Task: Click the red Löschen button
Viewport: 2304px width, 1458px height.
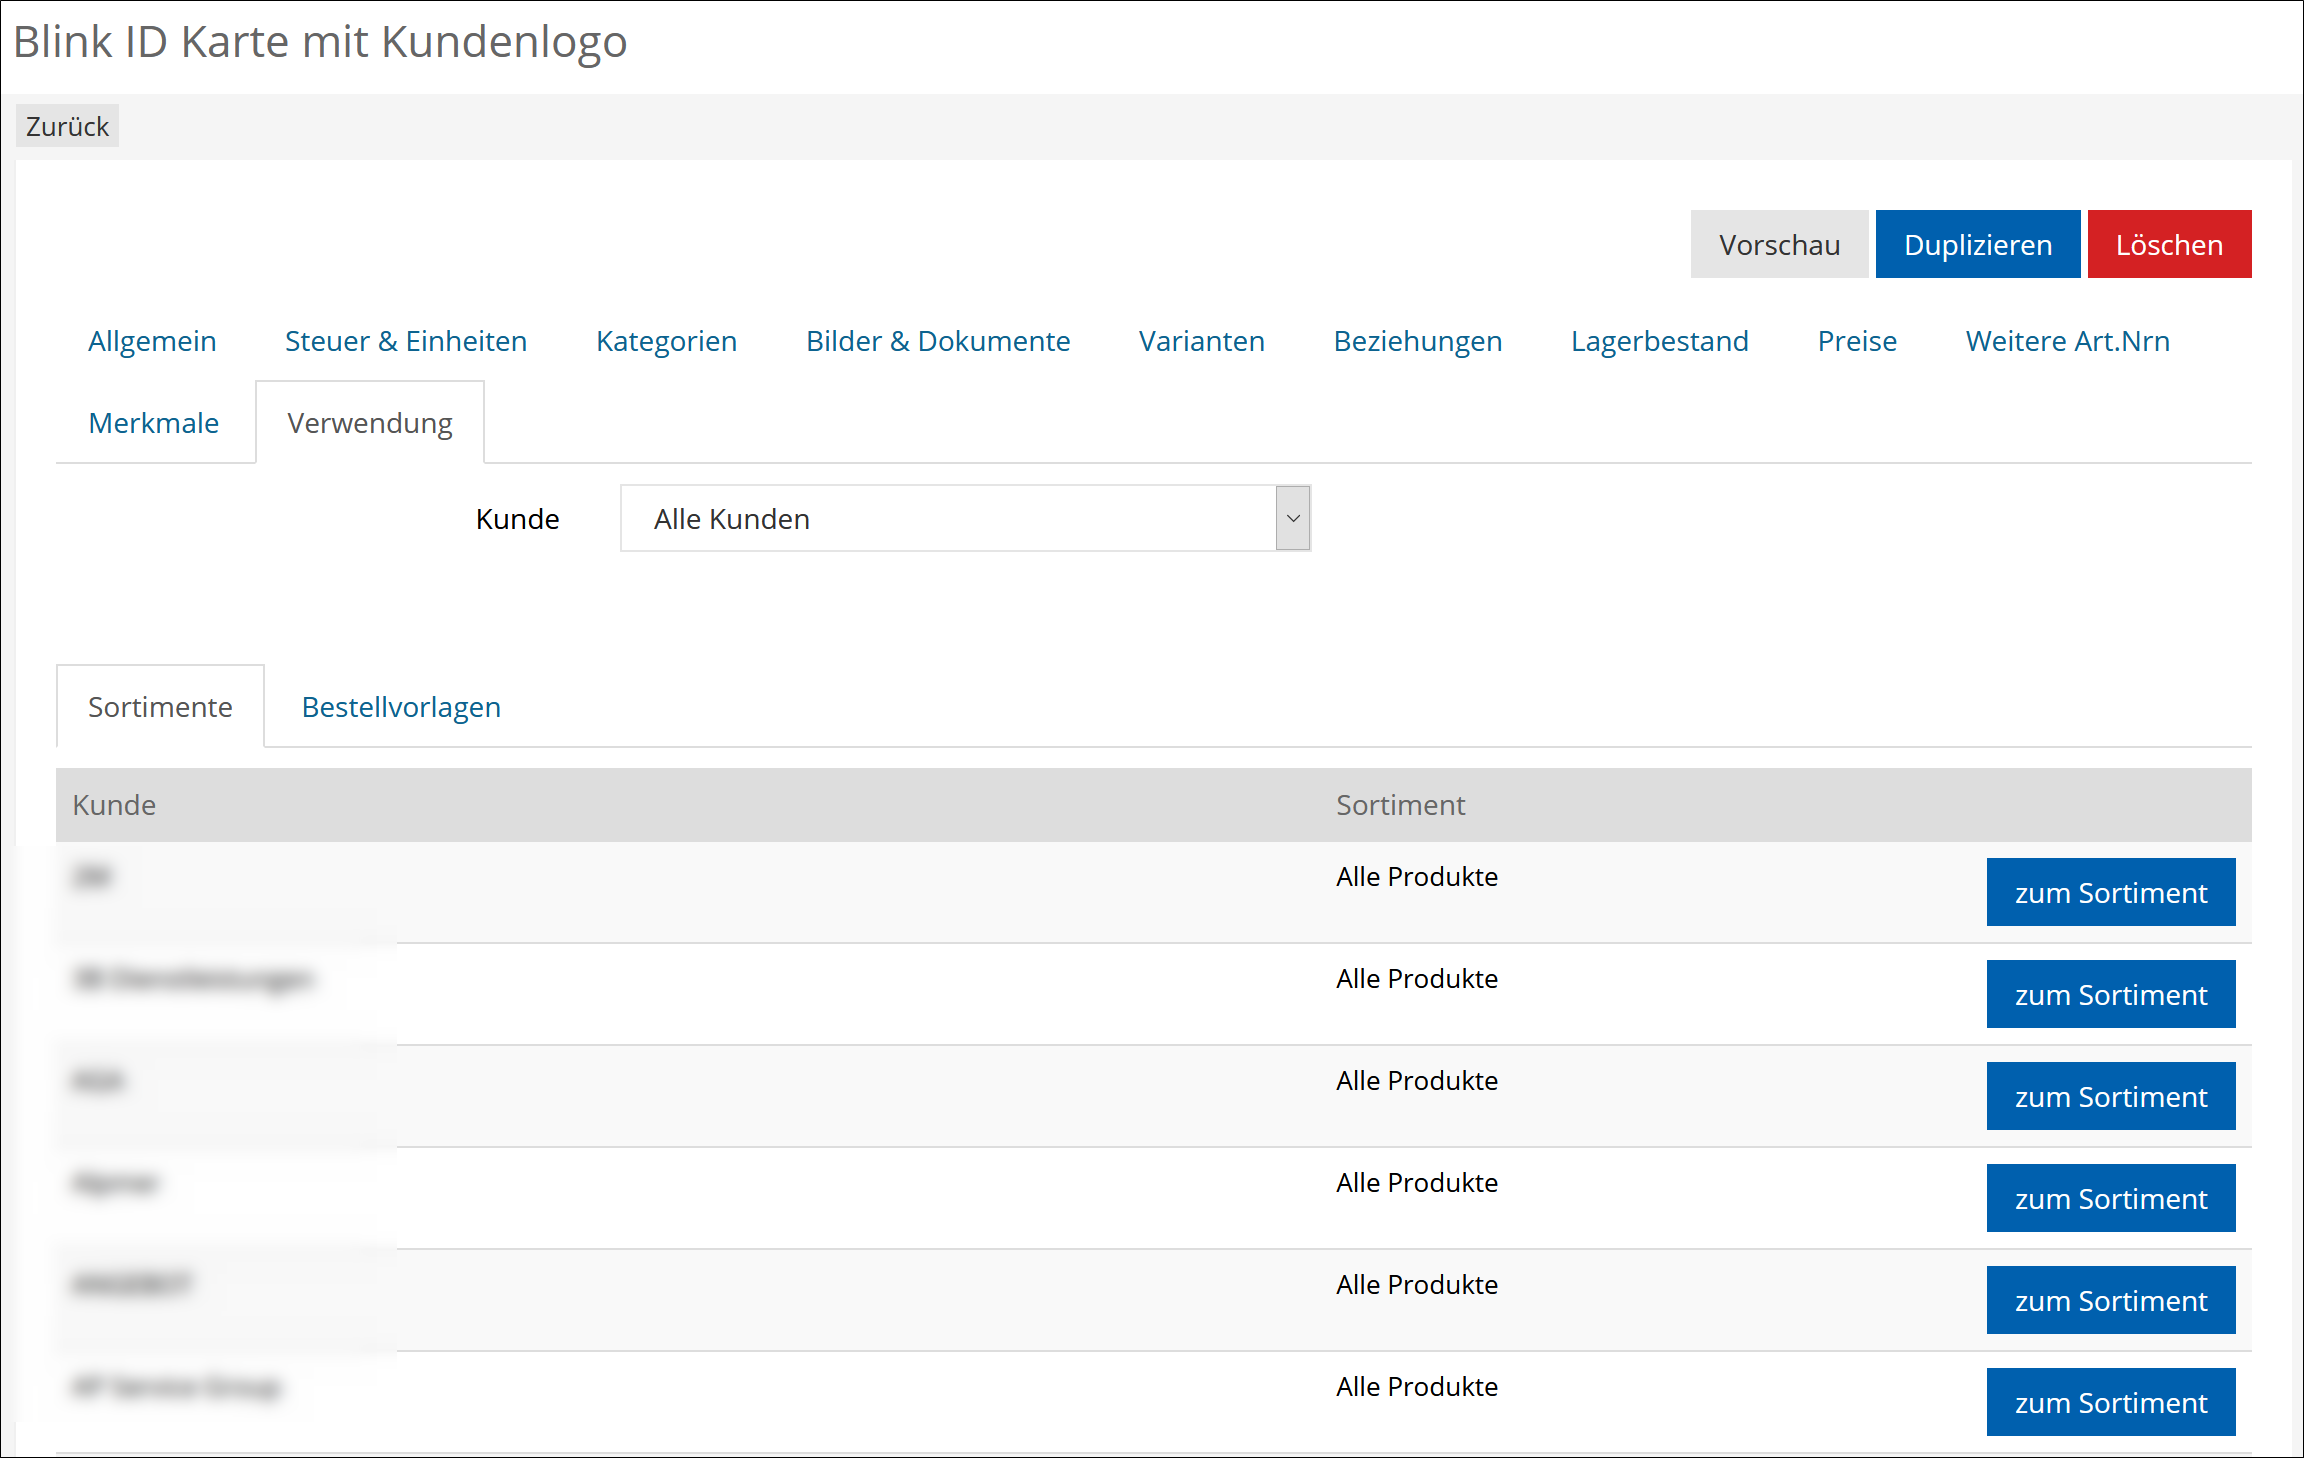Action: coord(2168,245)
